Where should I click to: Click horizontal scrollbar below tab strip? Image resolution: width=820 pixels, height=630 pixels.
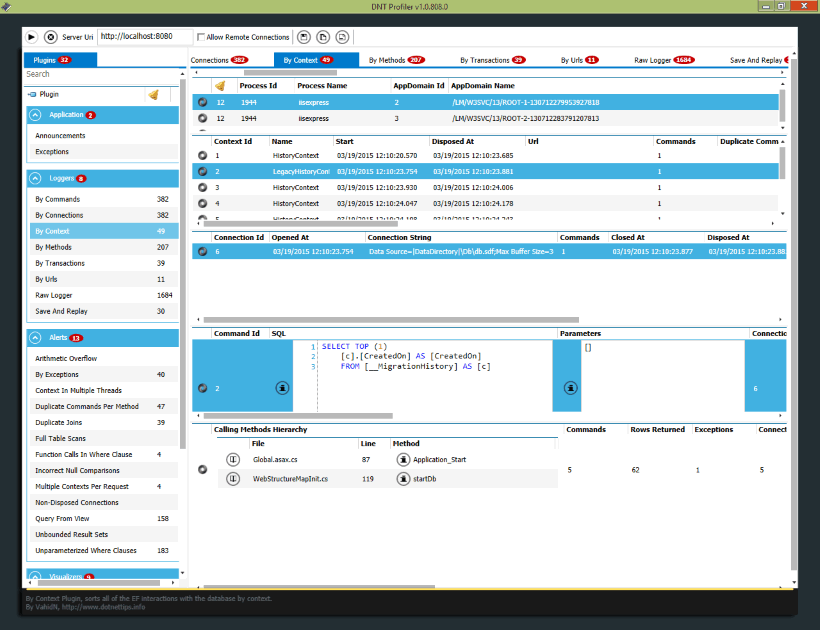290,73
